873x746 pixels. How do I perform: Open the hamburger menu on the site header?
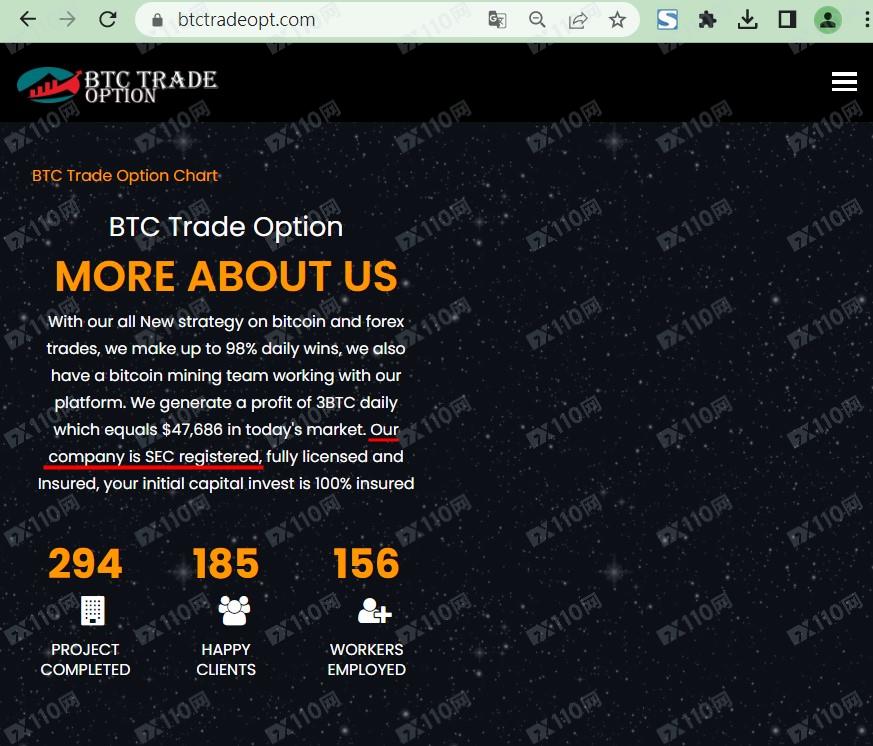(844, 81)
